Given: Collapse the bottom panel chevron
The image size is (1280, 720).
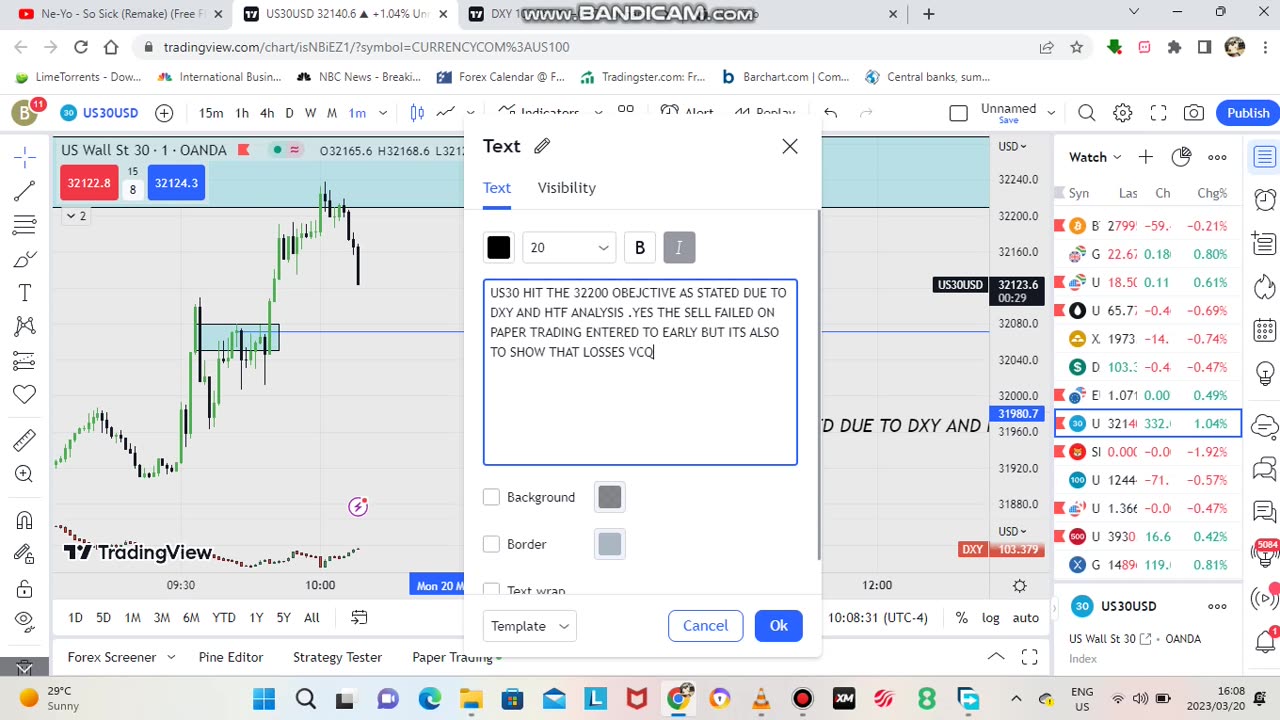Looking at the screenshot, I should (x=996, y=657).
